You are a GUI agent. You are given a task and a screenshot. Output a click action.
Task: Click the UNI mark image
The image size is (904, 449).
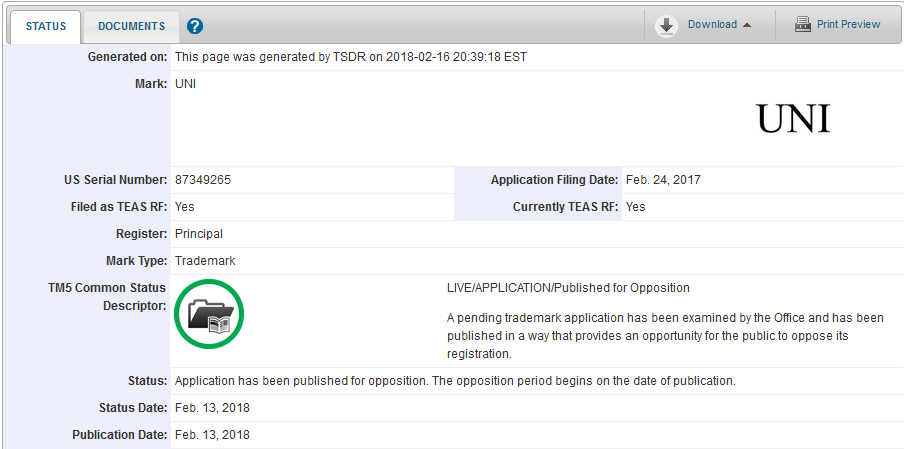click(793, 119)
